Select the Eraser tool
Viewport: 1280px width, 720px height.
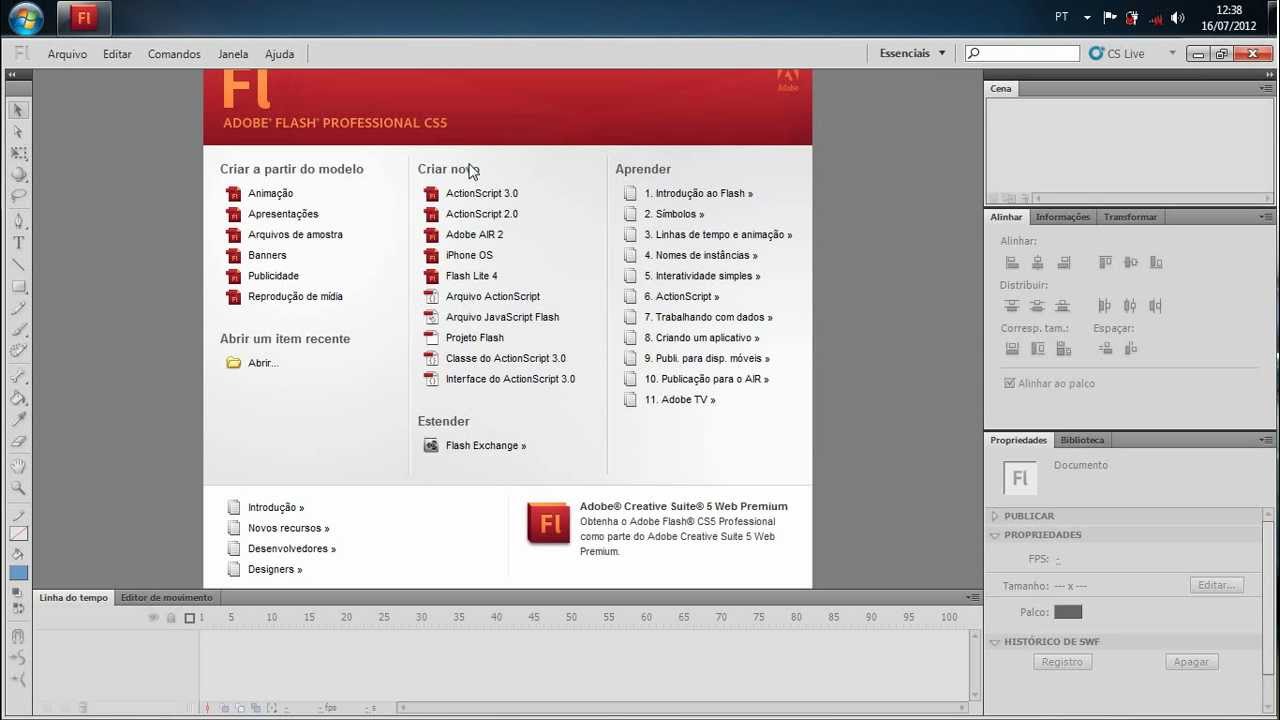[x=18, y=442]
